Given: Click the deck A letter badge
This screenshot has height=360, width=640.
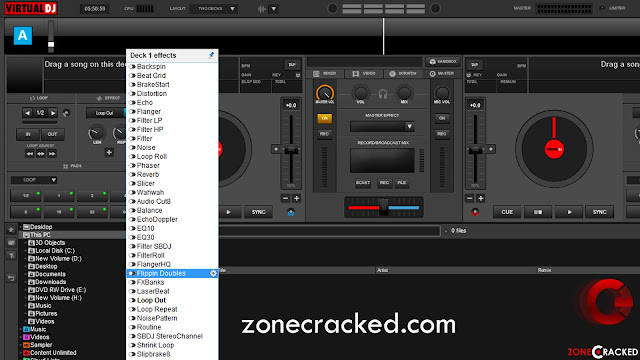Looking at the screenshot, I should click(x=23, y=36).
